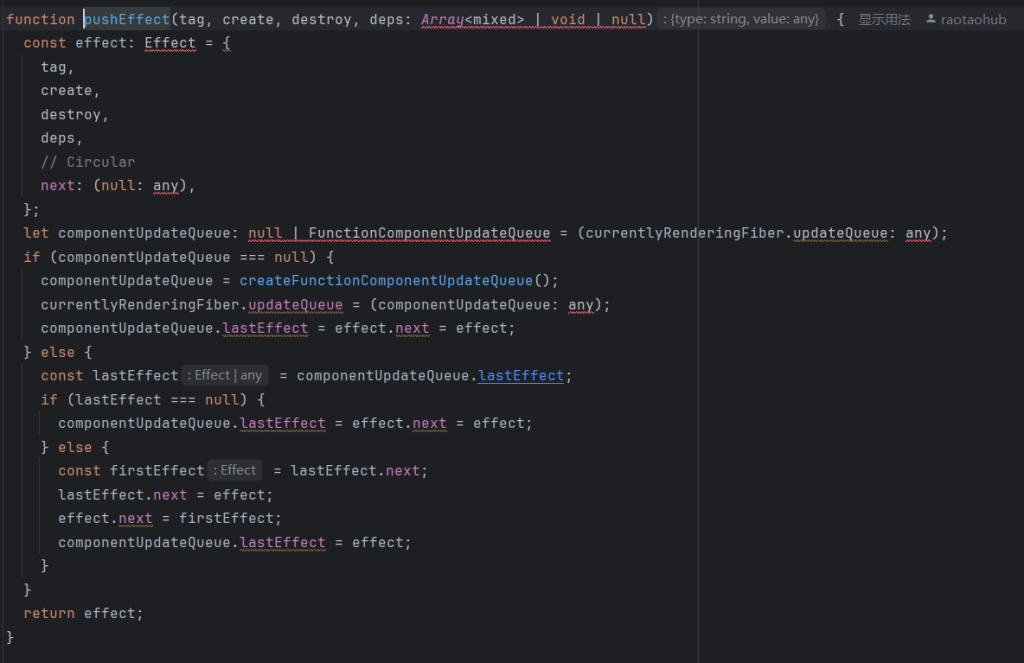
Task: Click the raotaohub author name hint
Action: 973,19
